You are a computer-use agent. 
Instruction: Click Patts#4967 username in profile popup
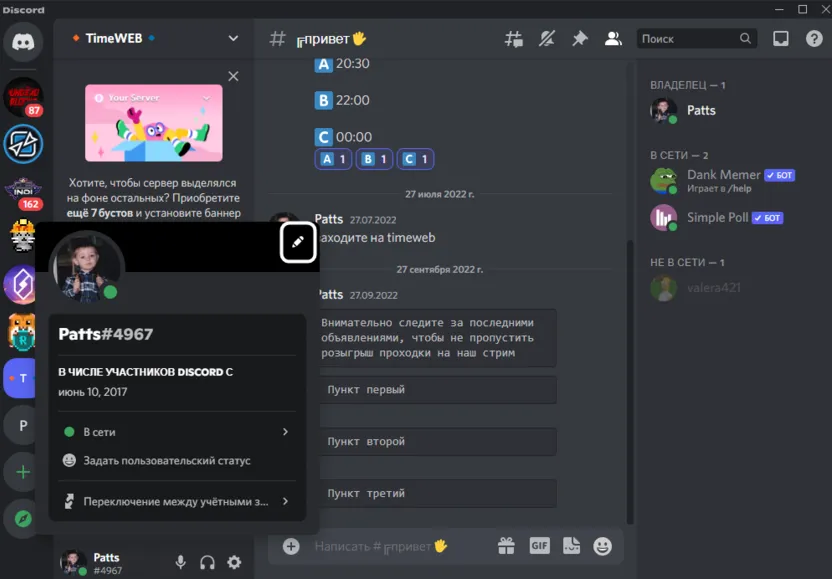pyautogui.click(x=106, y=334)
